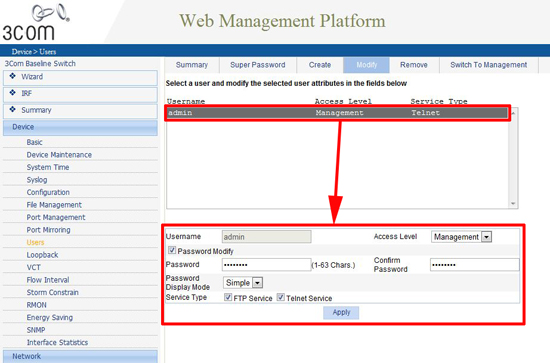Click the IRF diamond icon
This screenshot has height=363, width=550.
pos(13,93)
